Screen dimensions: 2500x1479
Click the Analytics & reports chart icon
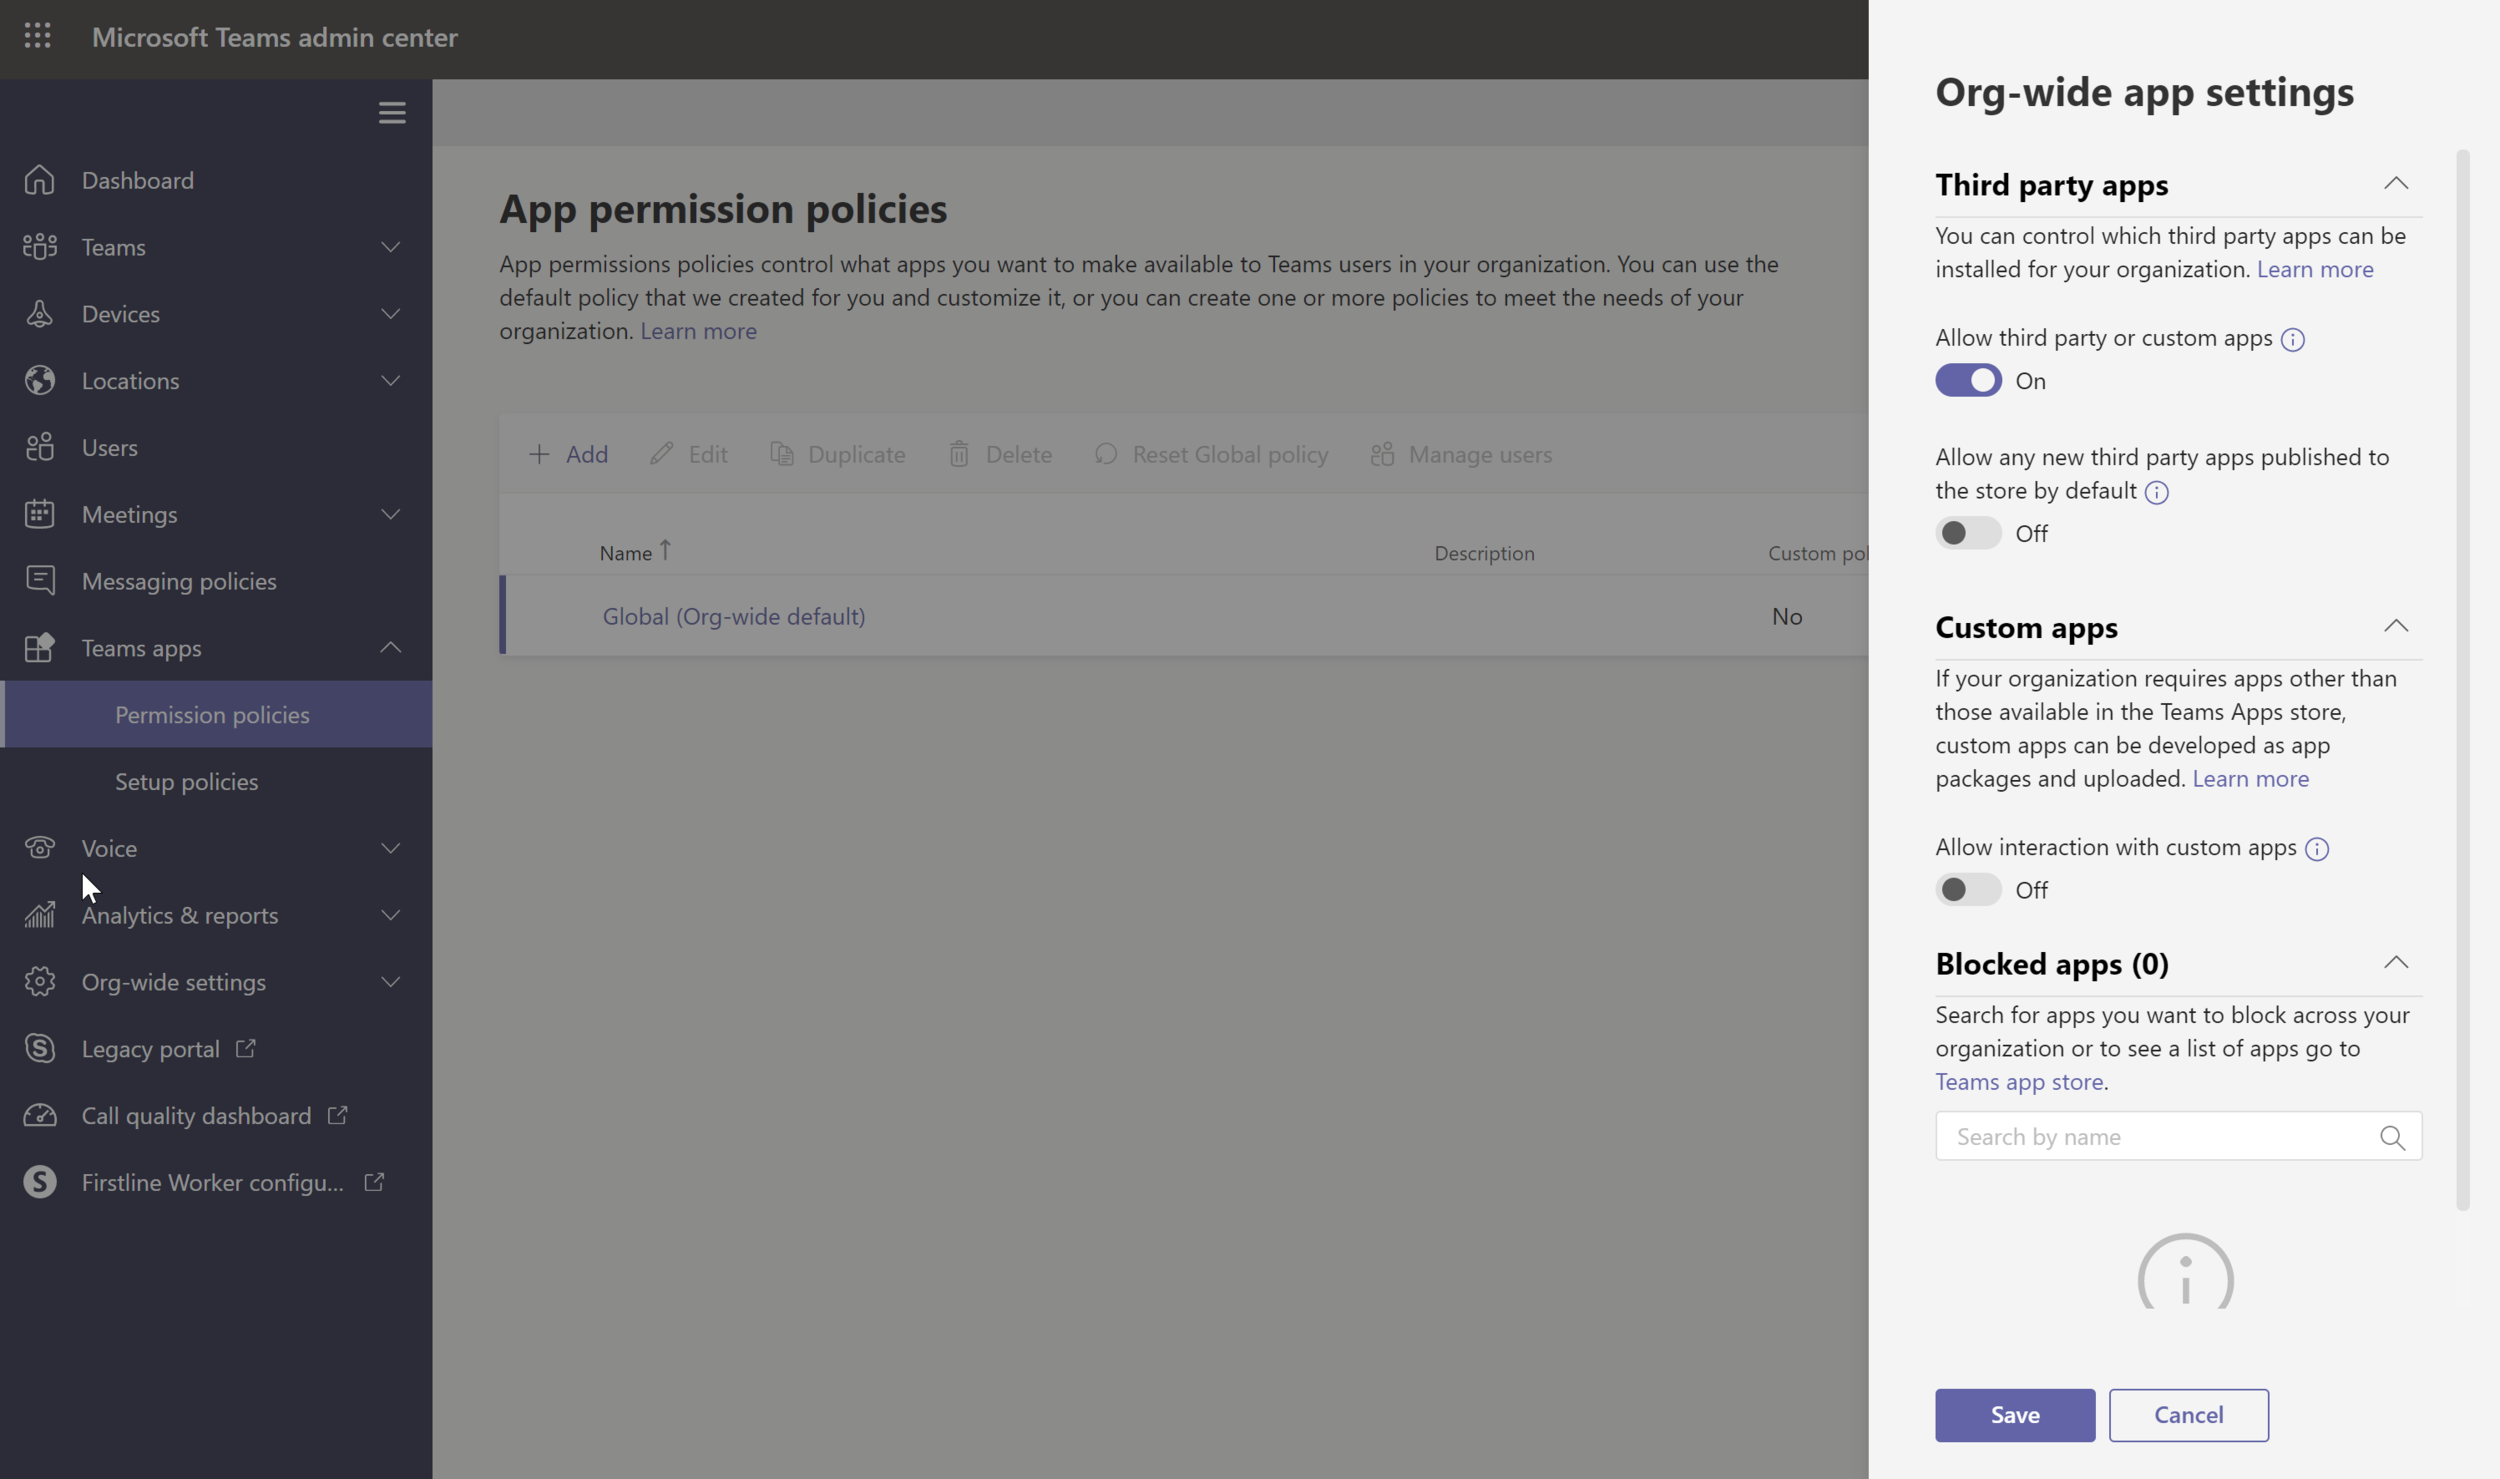coord(39,914)
